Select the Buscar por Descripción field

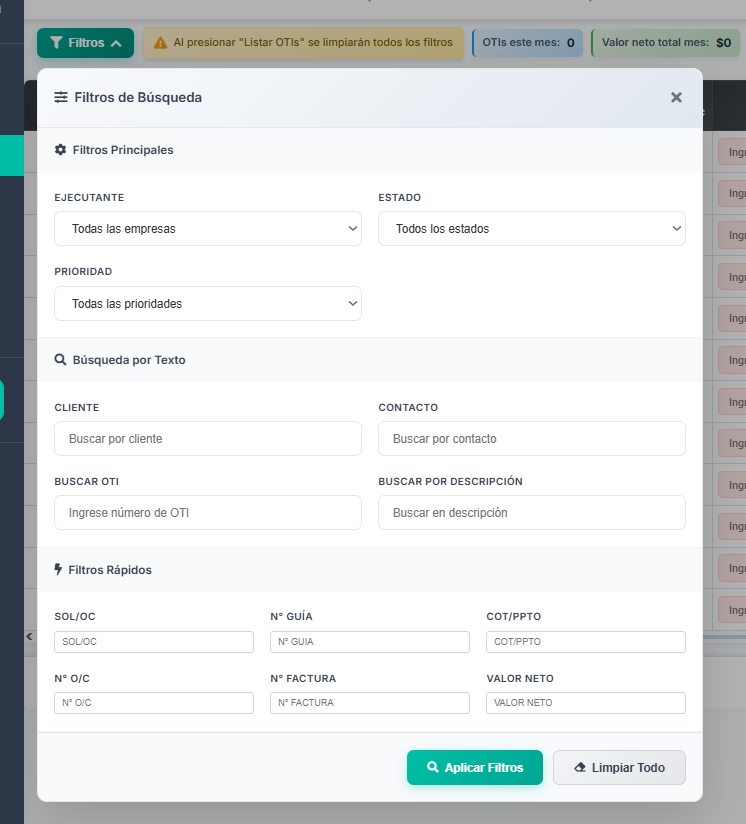click(x=531, y=513)
